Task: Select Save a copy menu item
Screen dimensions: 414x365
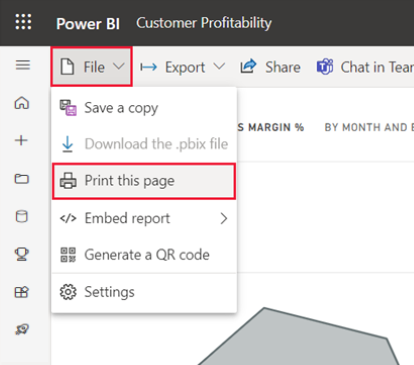Action: point(144,108)
